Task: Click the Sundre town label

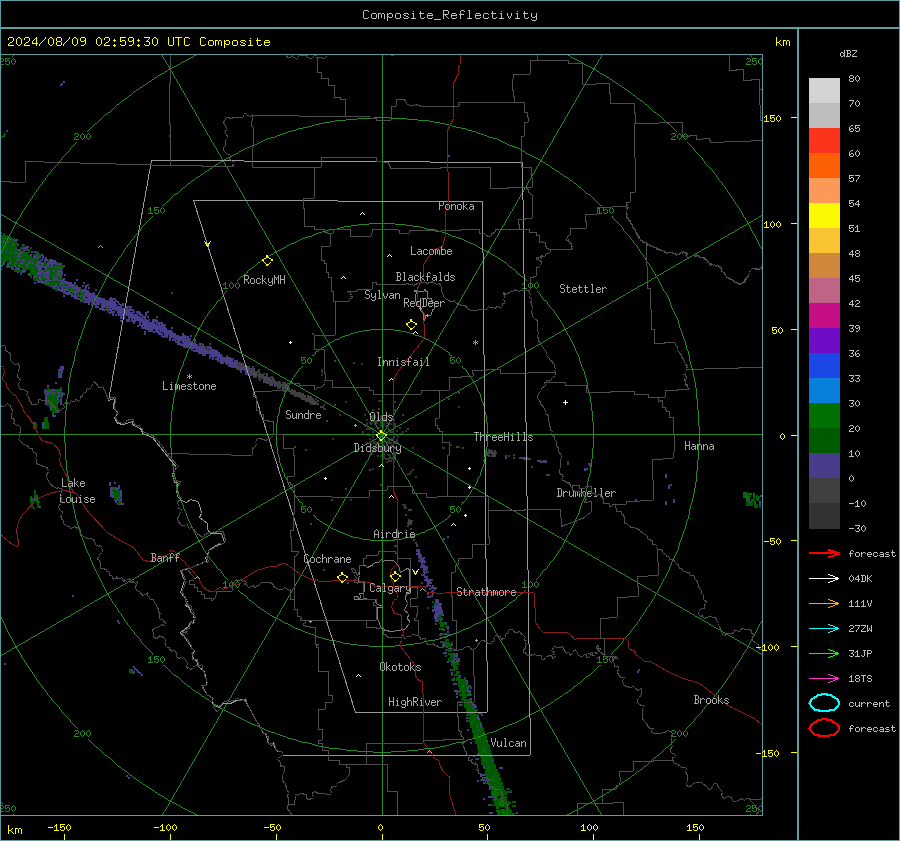Action: tap(303, 414)
